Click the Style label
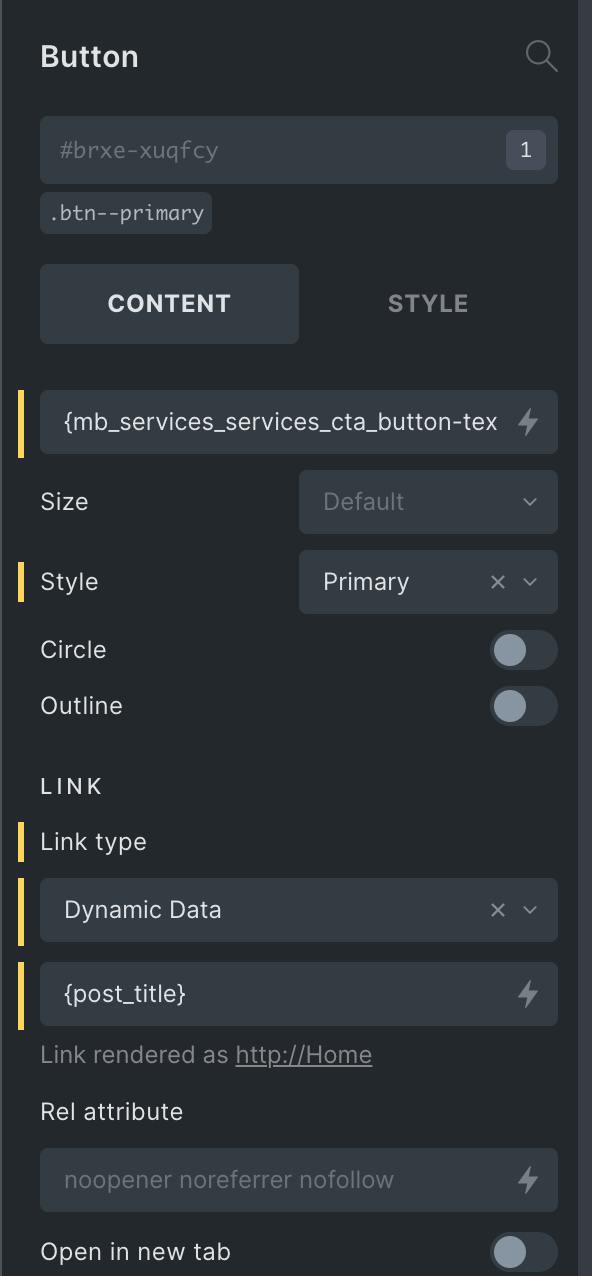This screenshot has width=592, height=1276. tap(69, 582)
